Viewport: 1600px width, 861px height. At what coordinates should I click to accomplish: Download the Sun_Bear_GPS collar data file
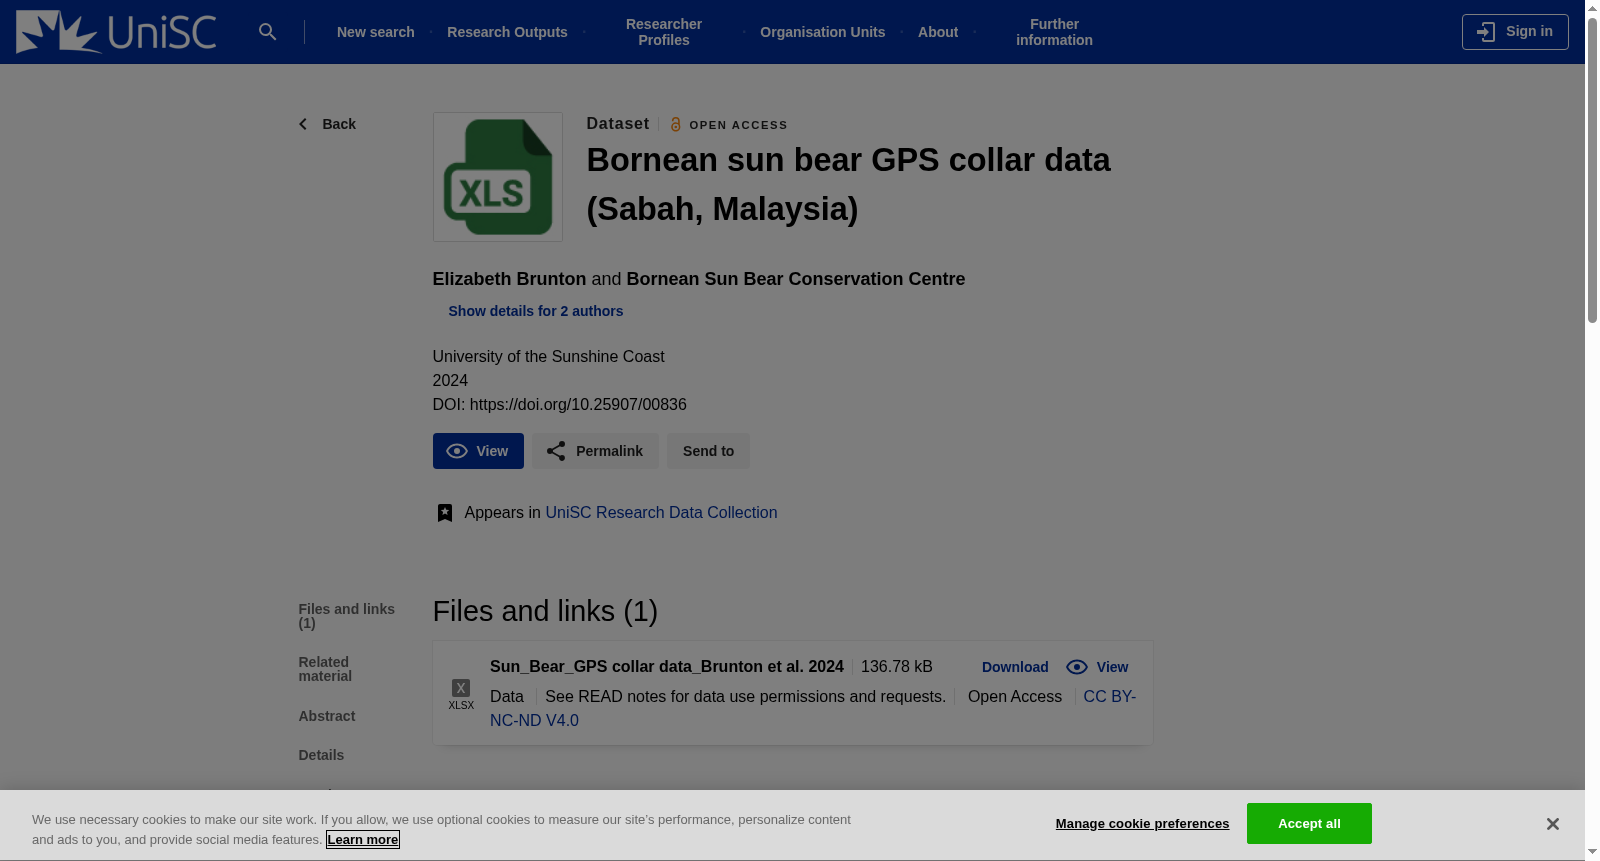1015,667
